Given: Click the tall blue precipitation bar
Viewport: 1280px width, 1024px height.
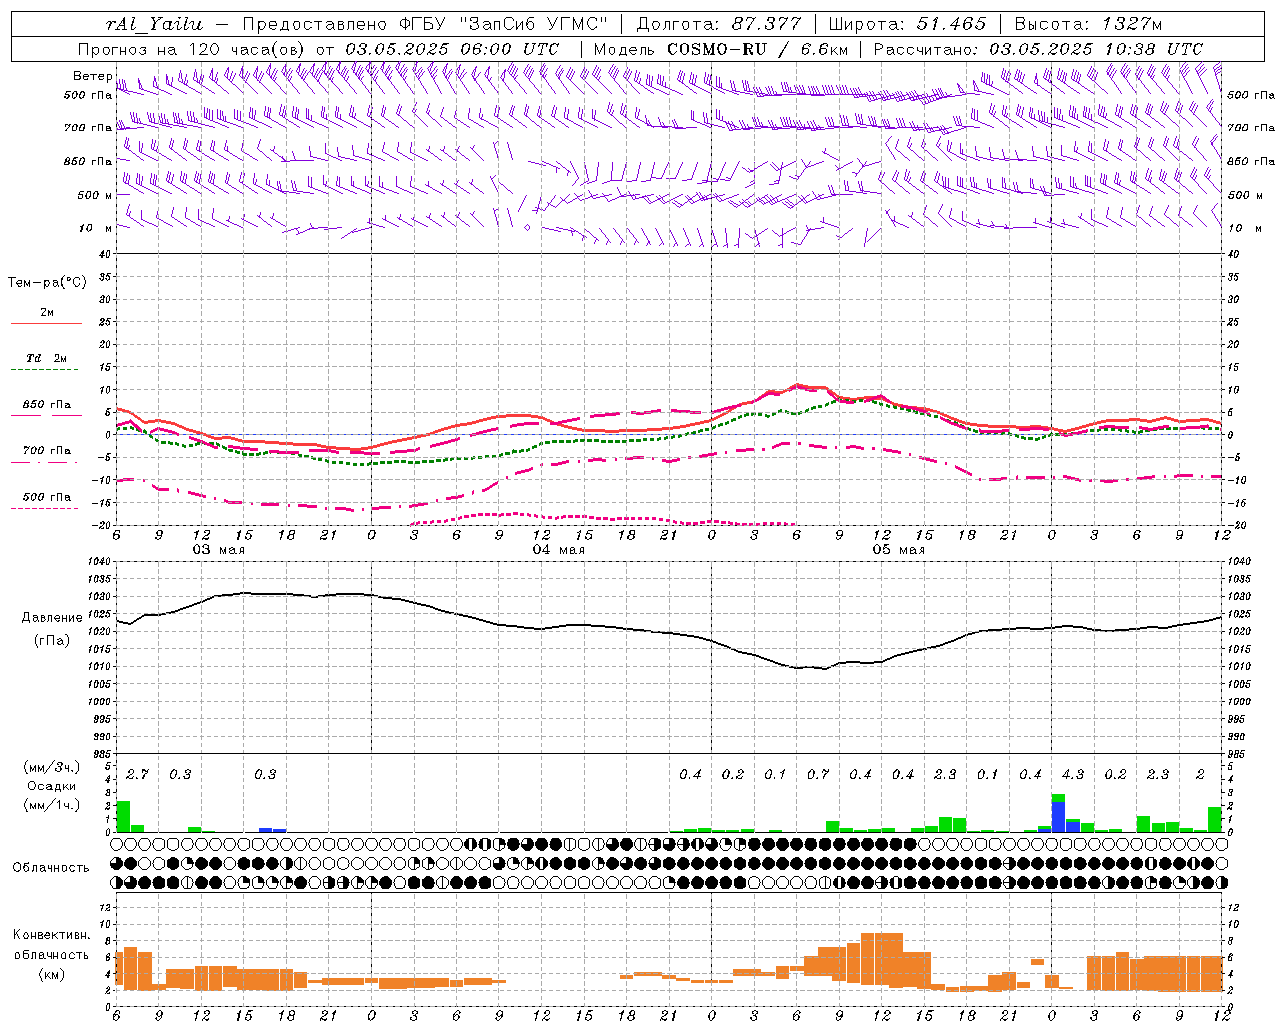Looking at the screenshot, I should tap(1058, 816).
